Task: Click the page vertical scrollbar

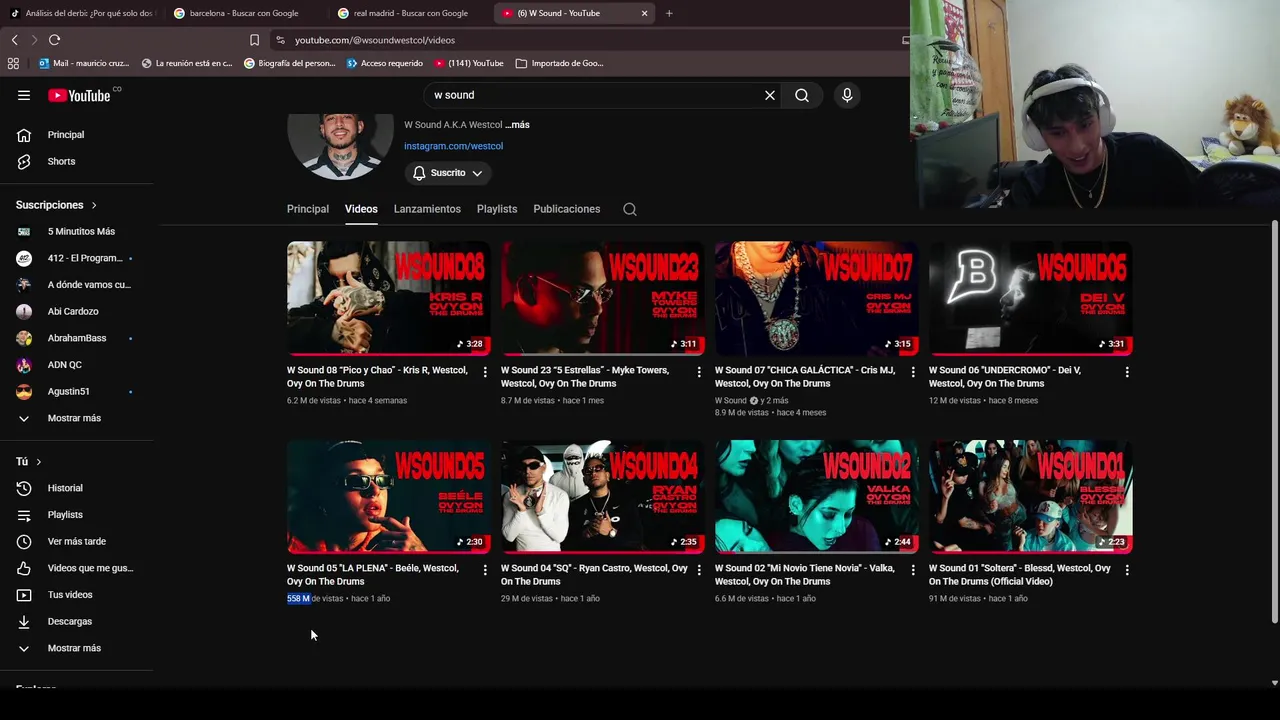Action: 1274,420
